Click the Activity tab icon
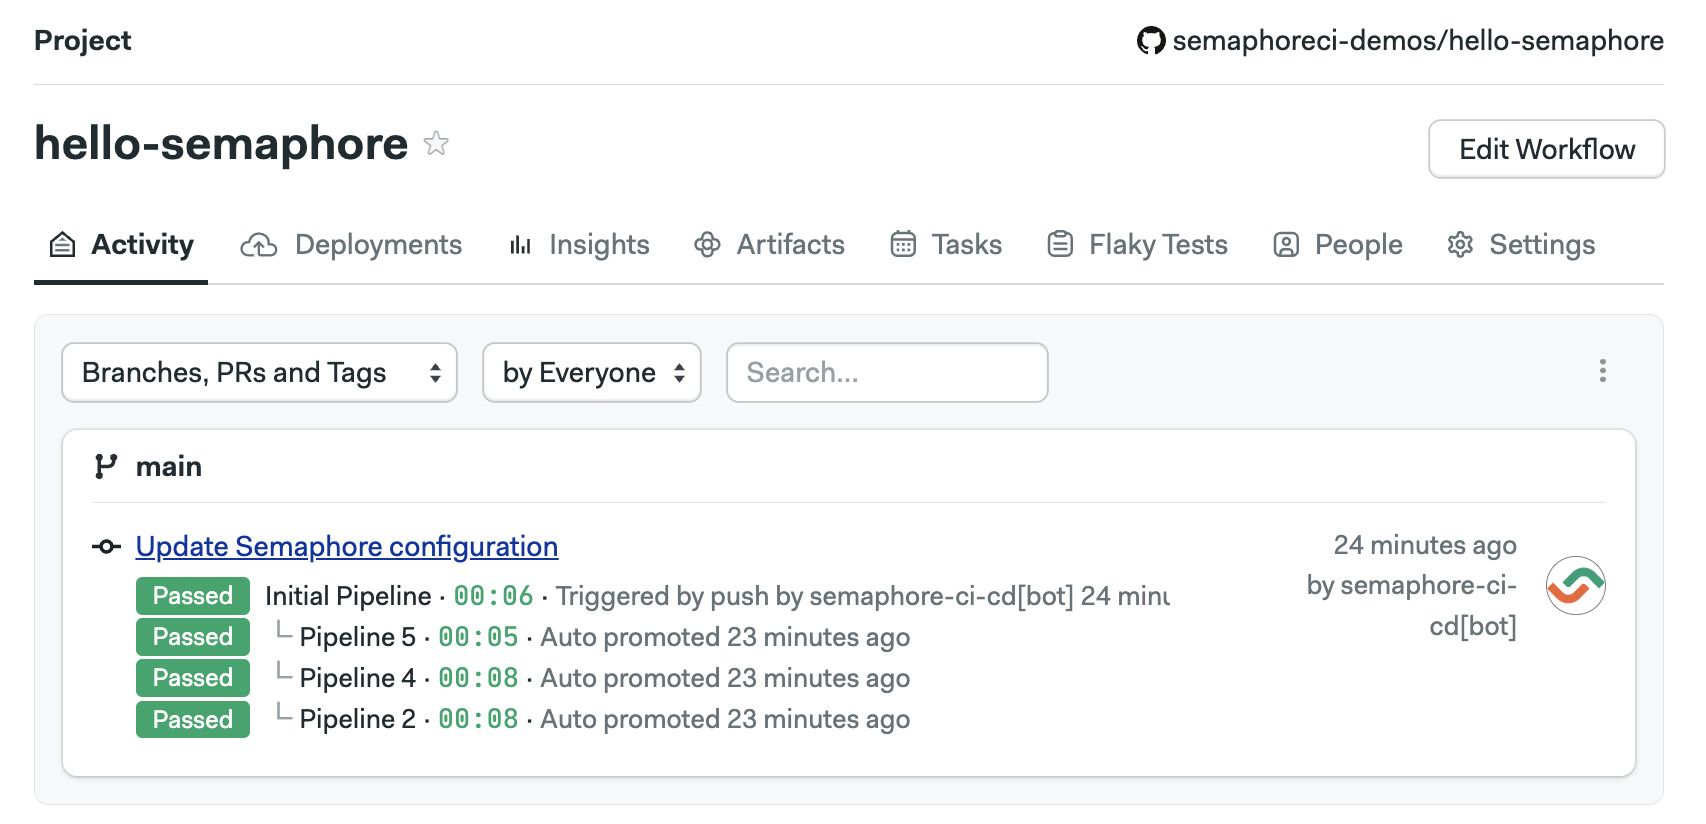 pos(62,245)
